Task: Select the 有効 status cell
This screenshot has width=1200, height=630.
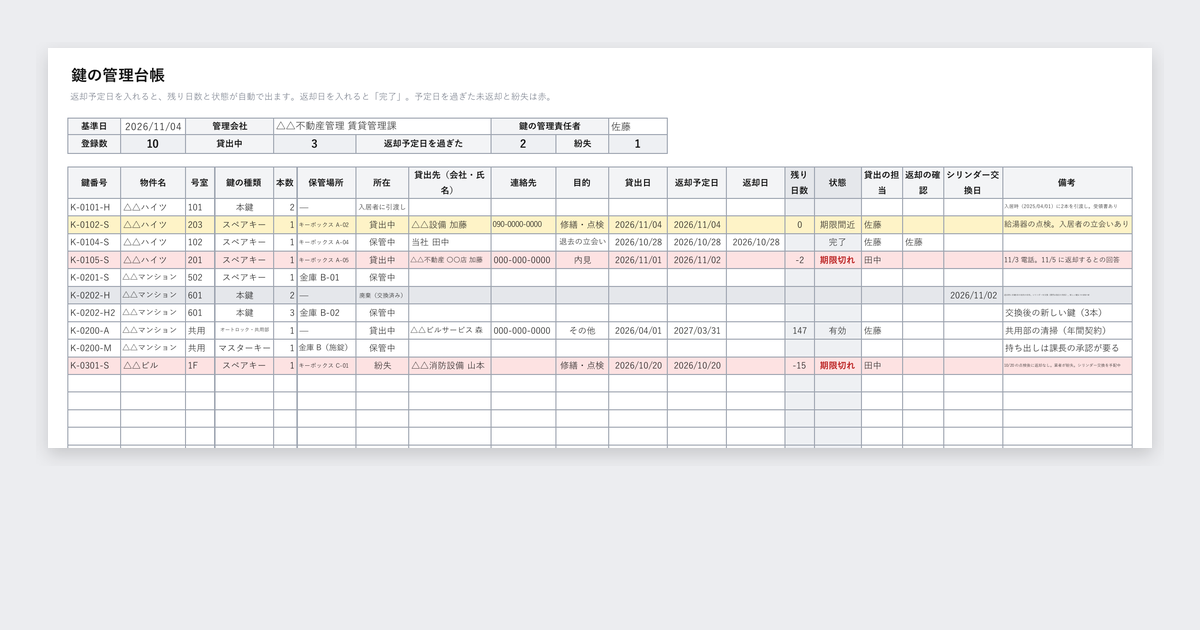Action: point(838,330)
